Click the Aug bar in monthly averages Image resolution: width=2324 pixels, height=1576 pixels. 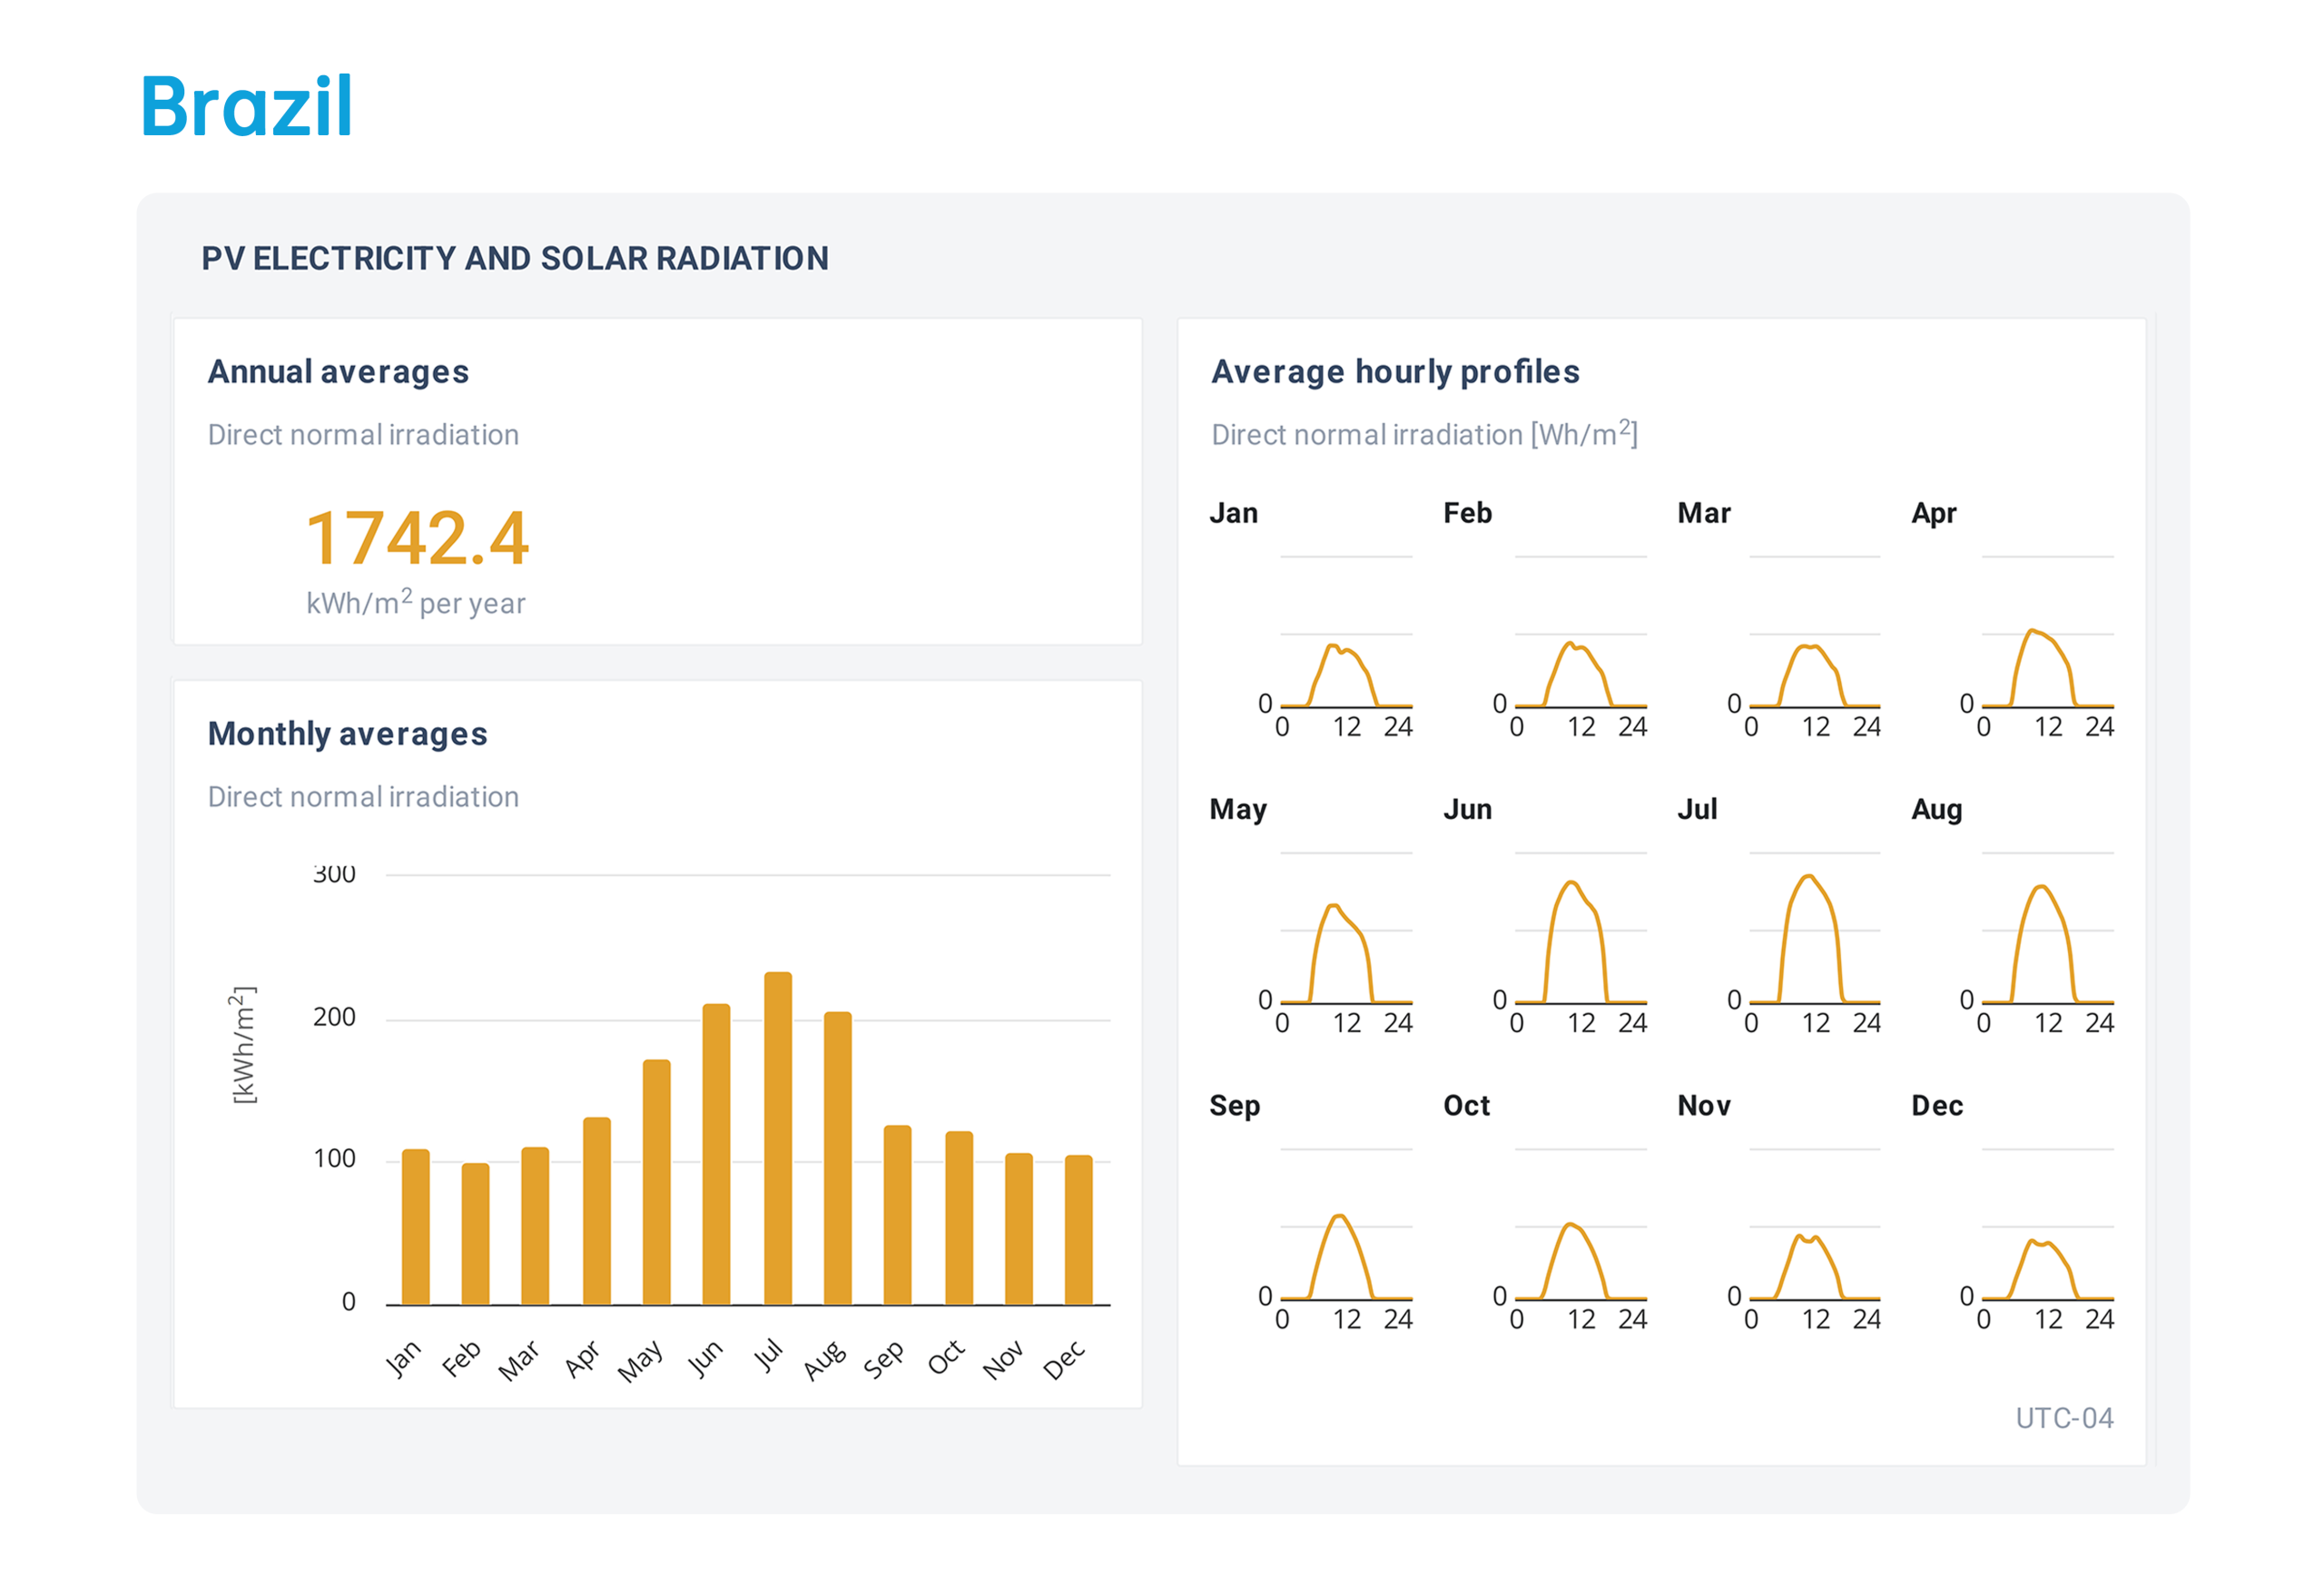(x=837, y=1159)
